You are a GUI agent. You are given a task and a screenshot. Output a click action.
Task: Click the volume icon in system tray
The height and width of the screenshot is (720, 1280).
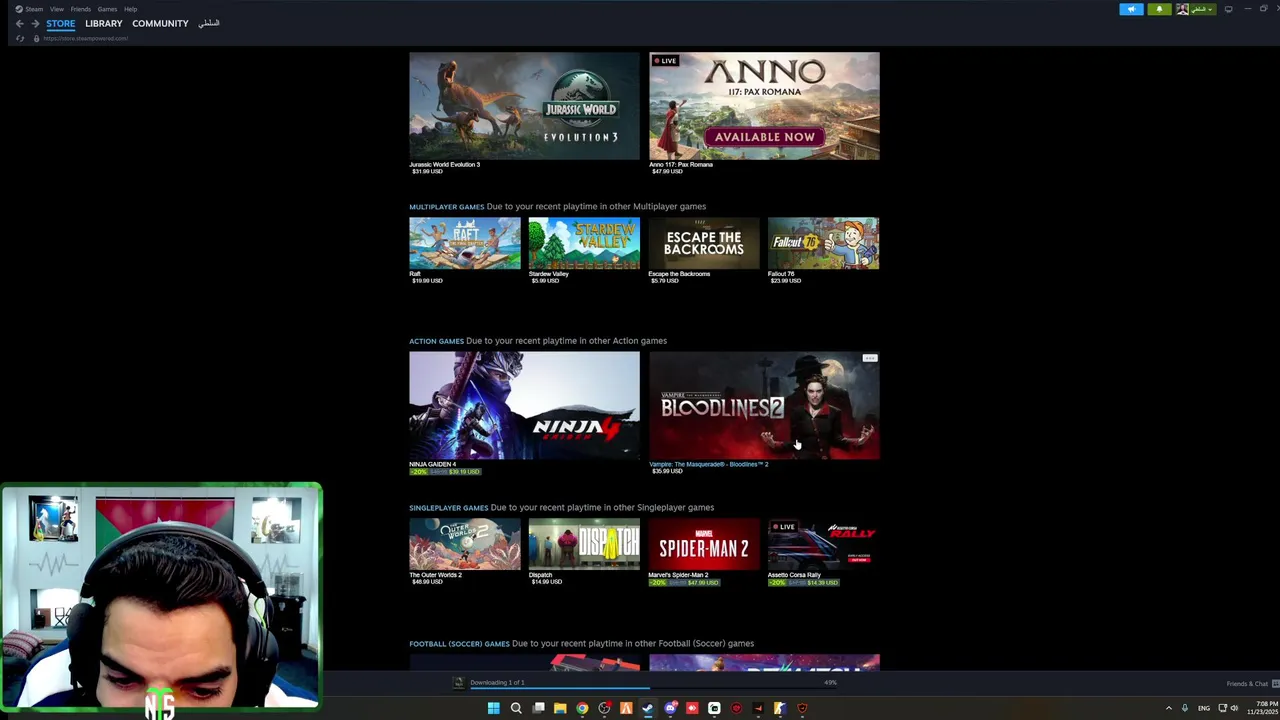pyautogui.click(x=1234, y=708)
